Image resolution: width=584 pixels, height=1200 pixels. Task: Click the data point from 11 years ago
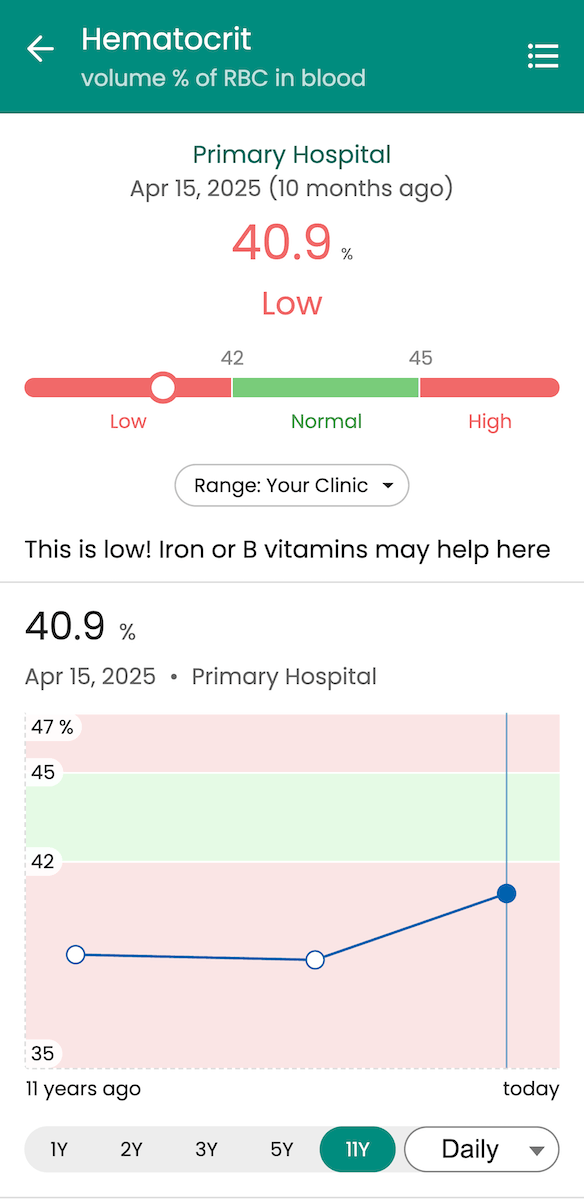pyautogui.click(x=75, y=955)
